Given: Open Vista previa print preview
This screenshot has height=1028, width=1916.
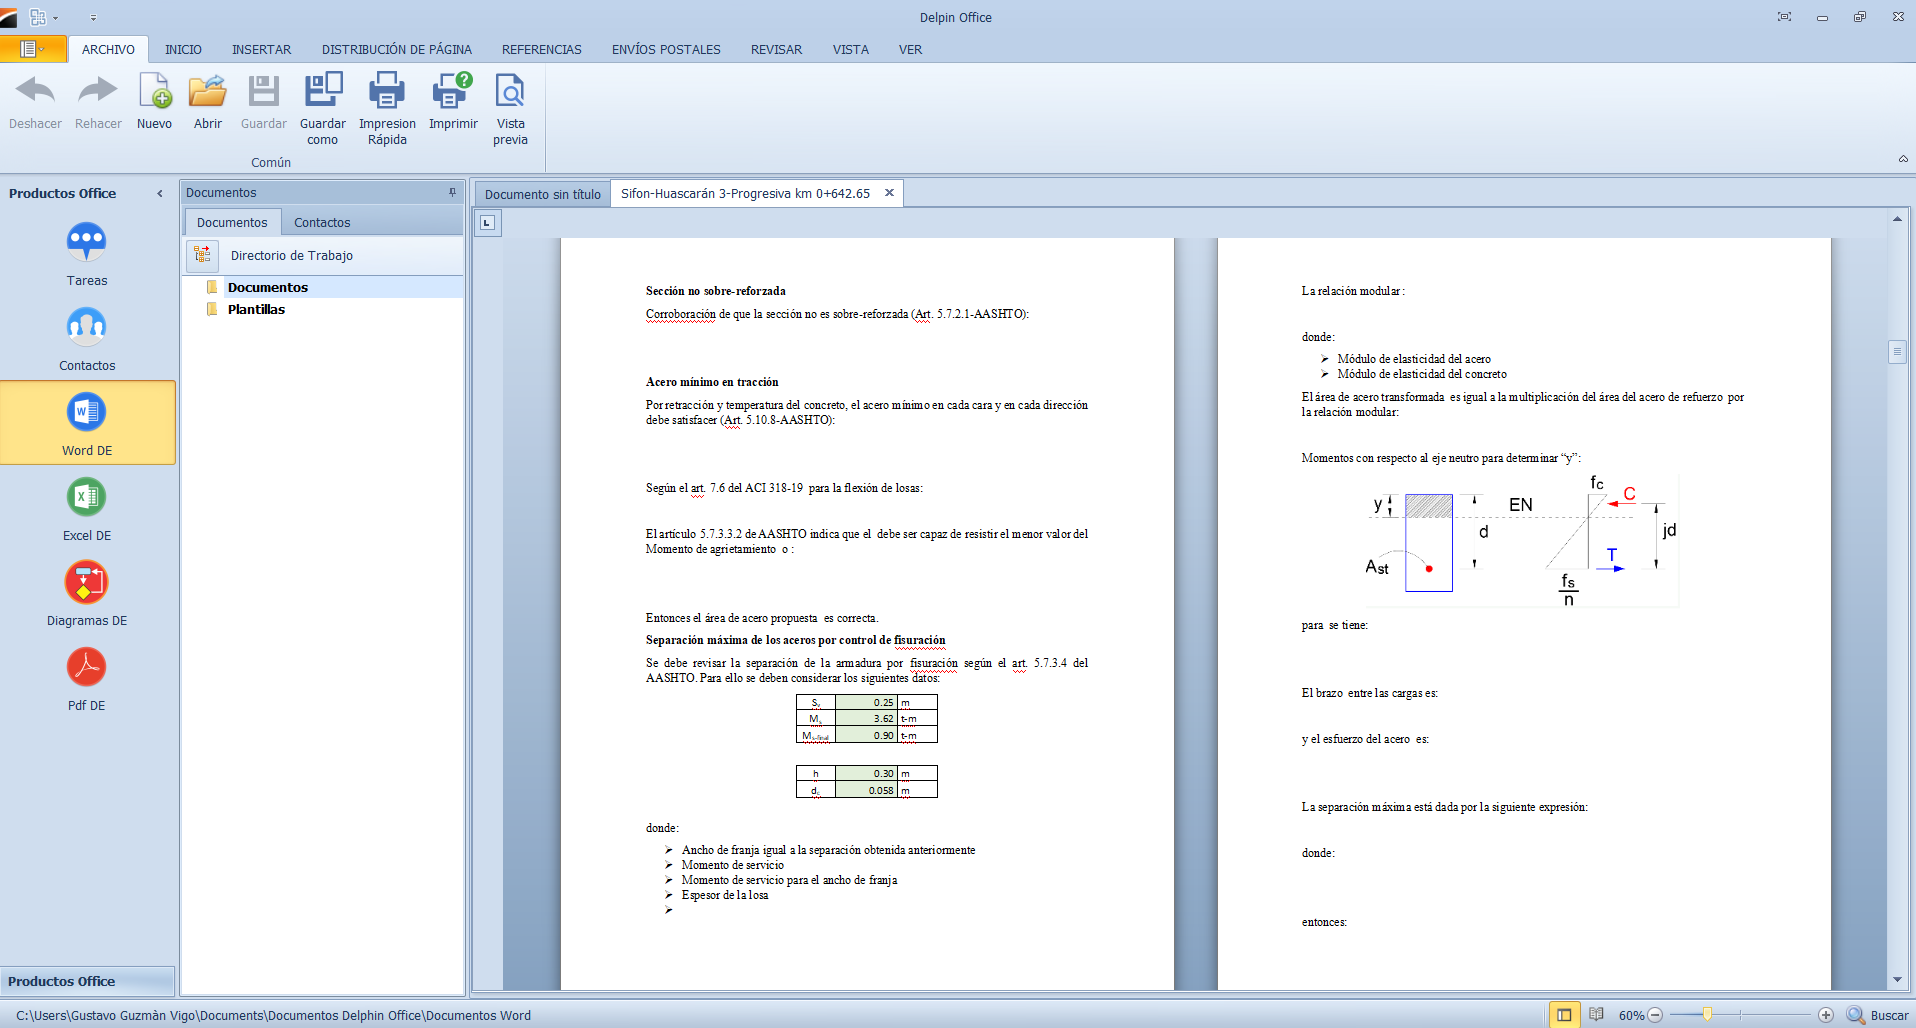Looking at the screenshot, I should (510, 91).
